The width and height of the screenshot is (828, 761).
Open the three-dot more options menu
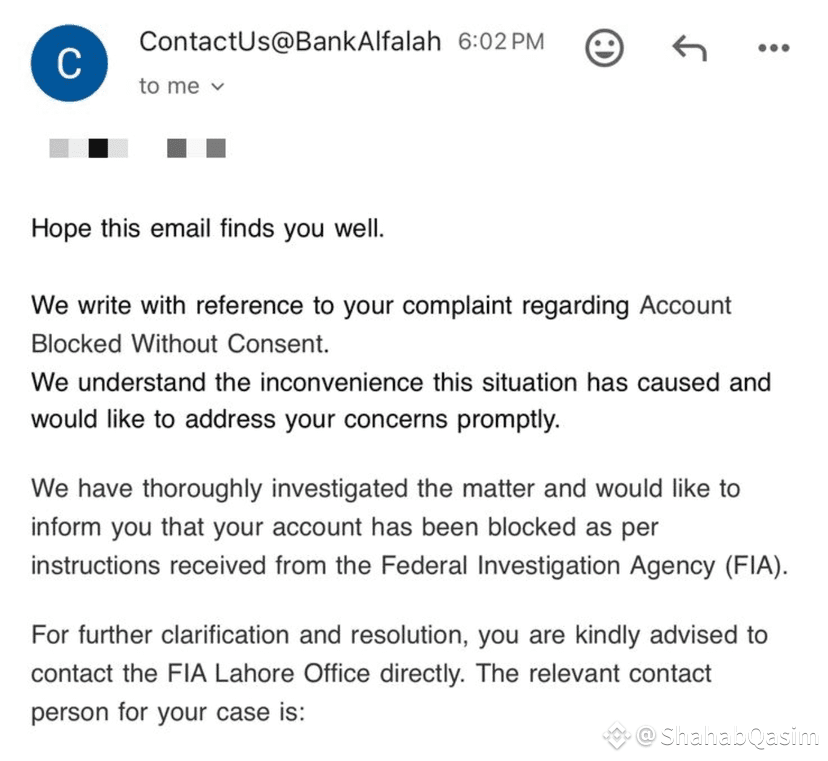coord(774,48)
